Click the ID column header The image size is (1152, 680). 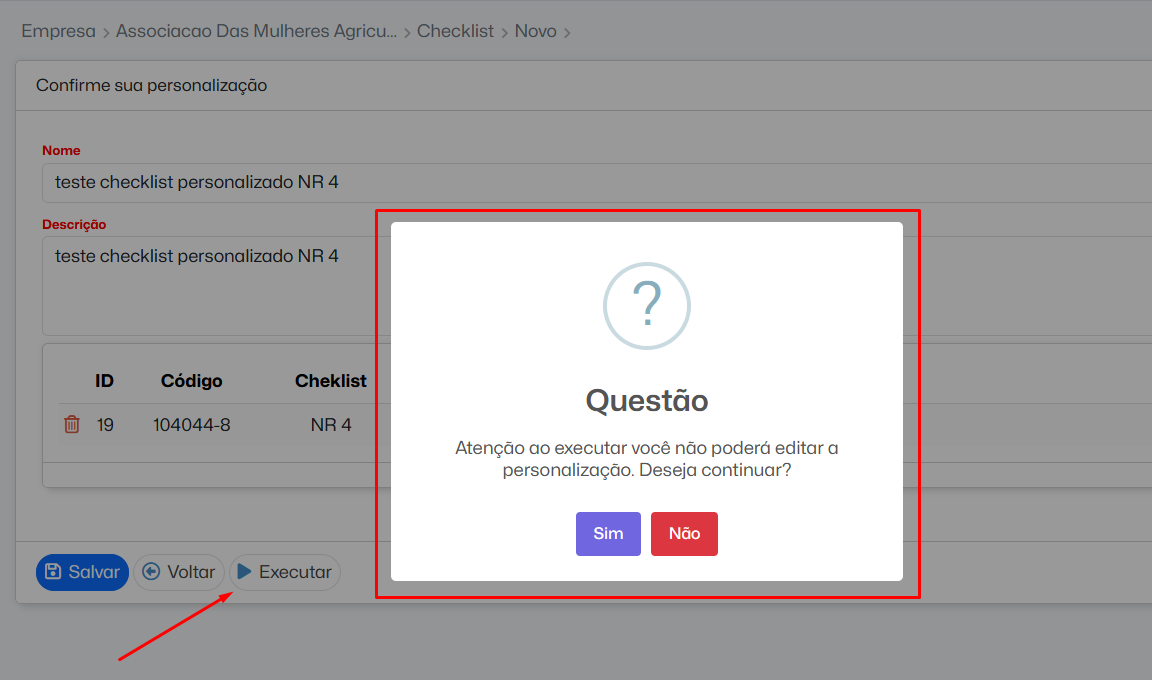coord(104,381)
